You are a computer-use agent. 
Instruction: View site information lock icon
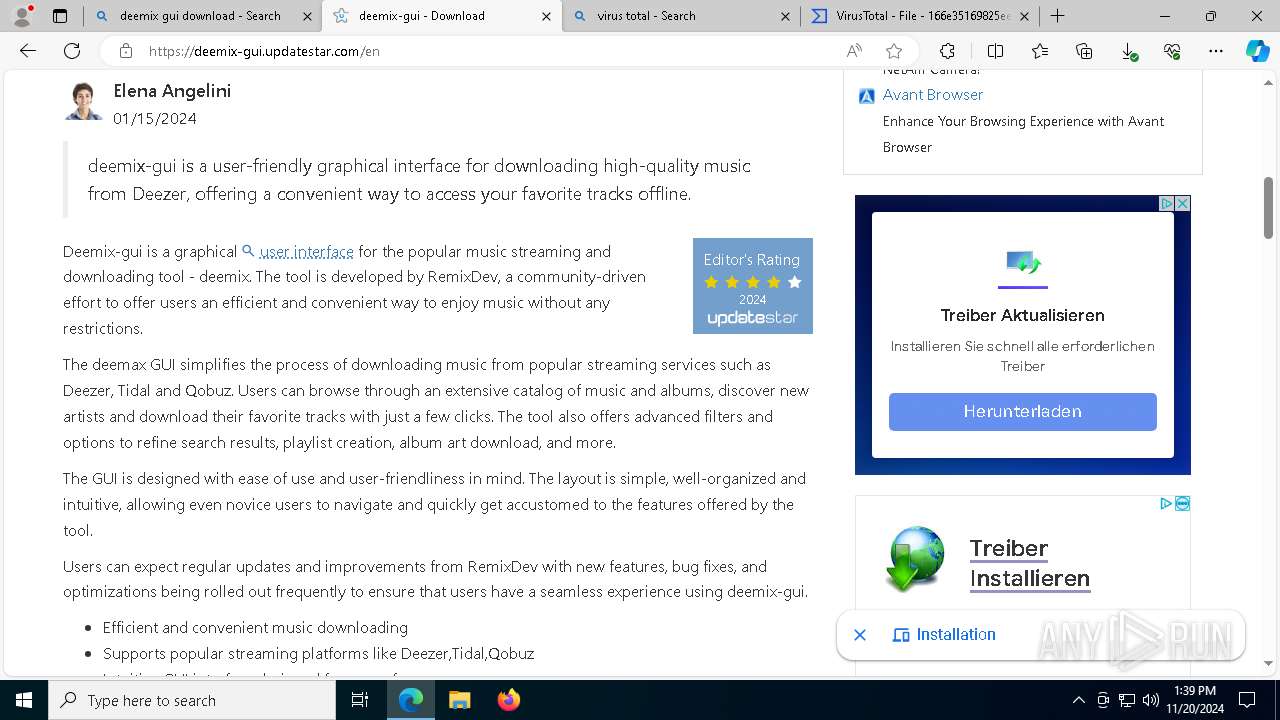coord(125,51)
